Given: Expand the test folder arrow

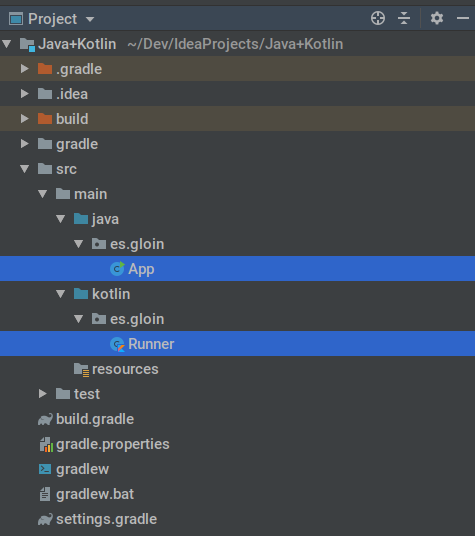Looking at the screenshot, I should 42,394.
